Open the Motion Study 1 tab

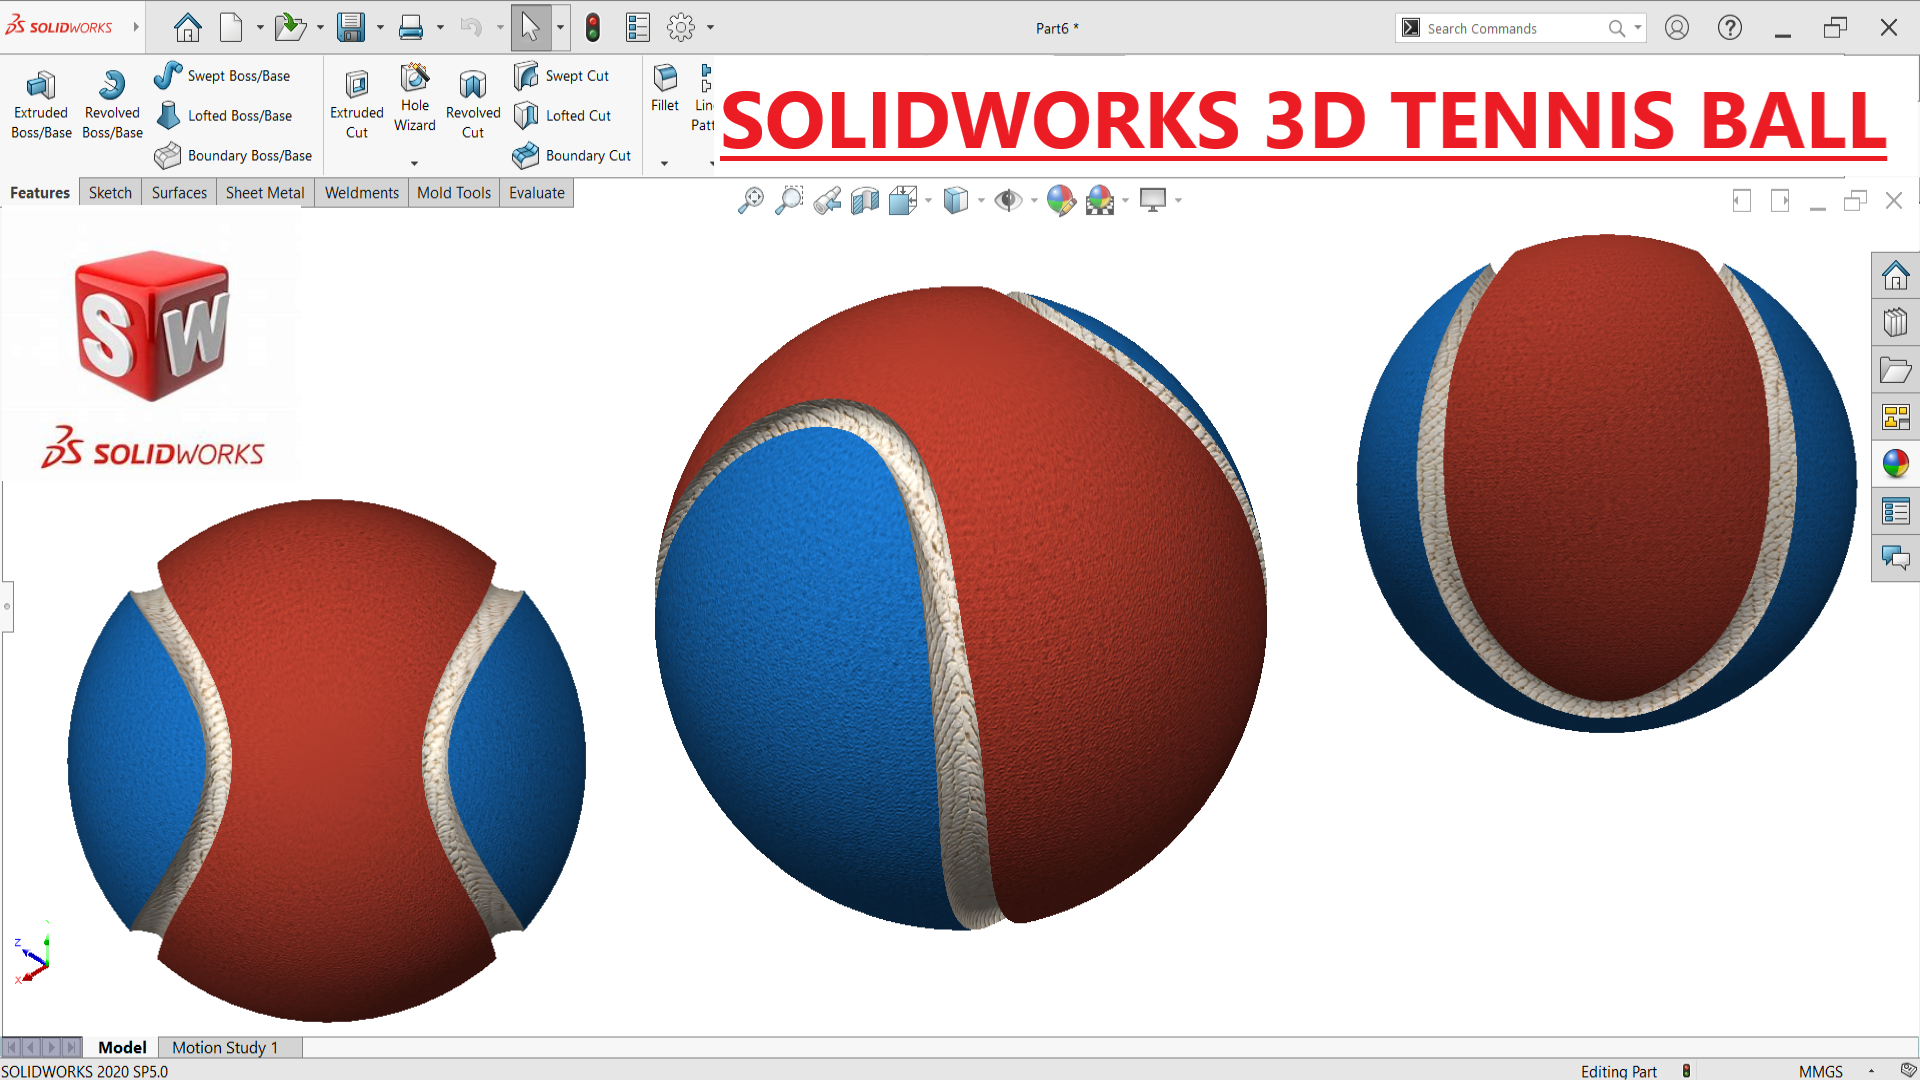(223, 1047)
